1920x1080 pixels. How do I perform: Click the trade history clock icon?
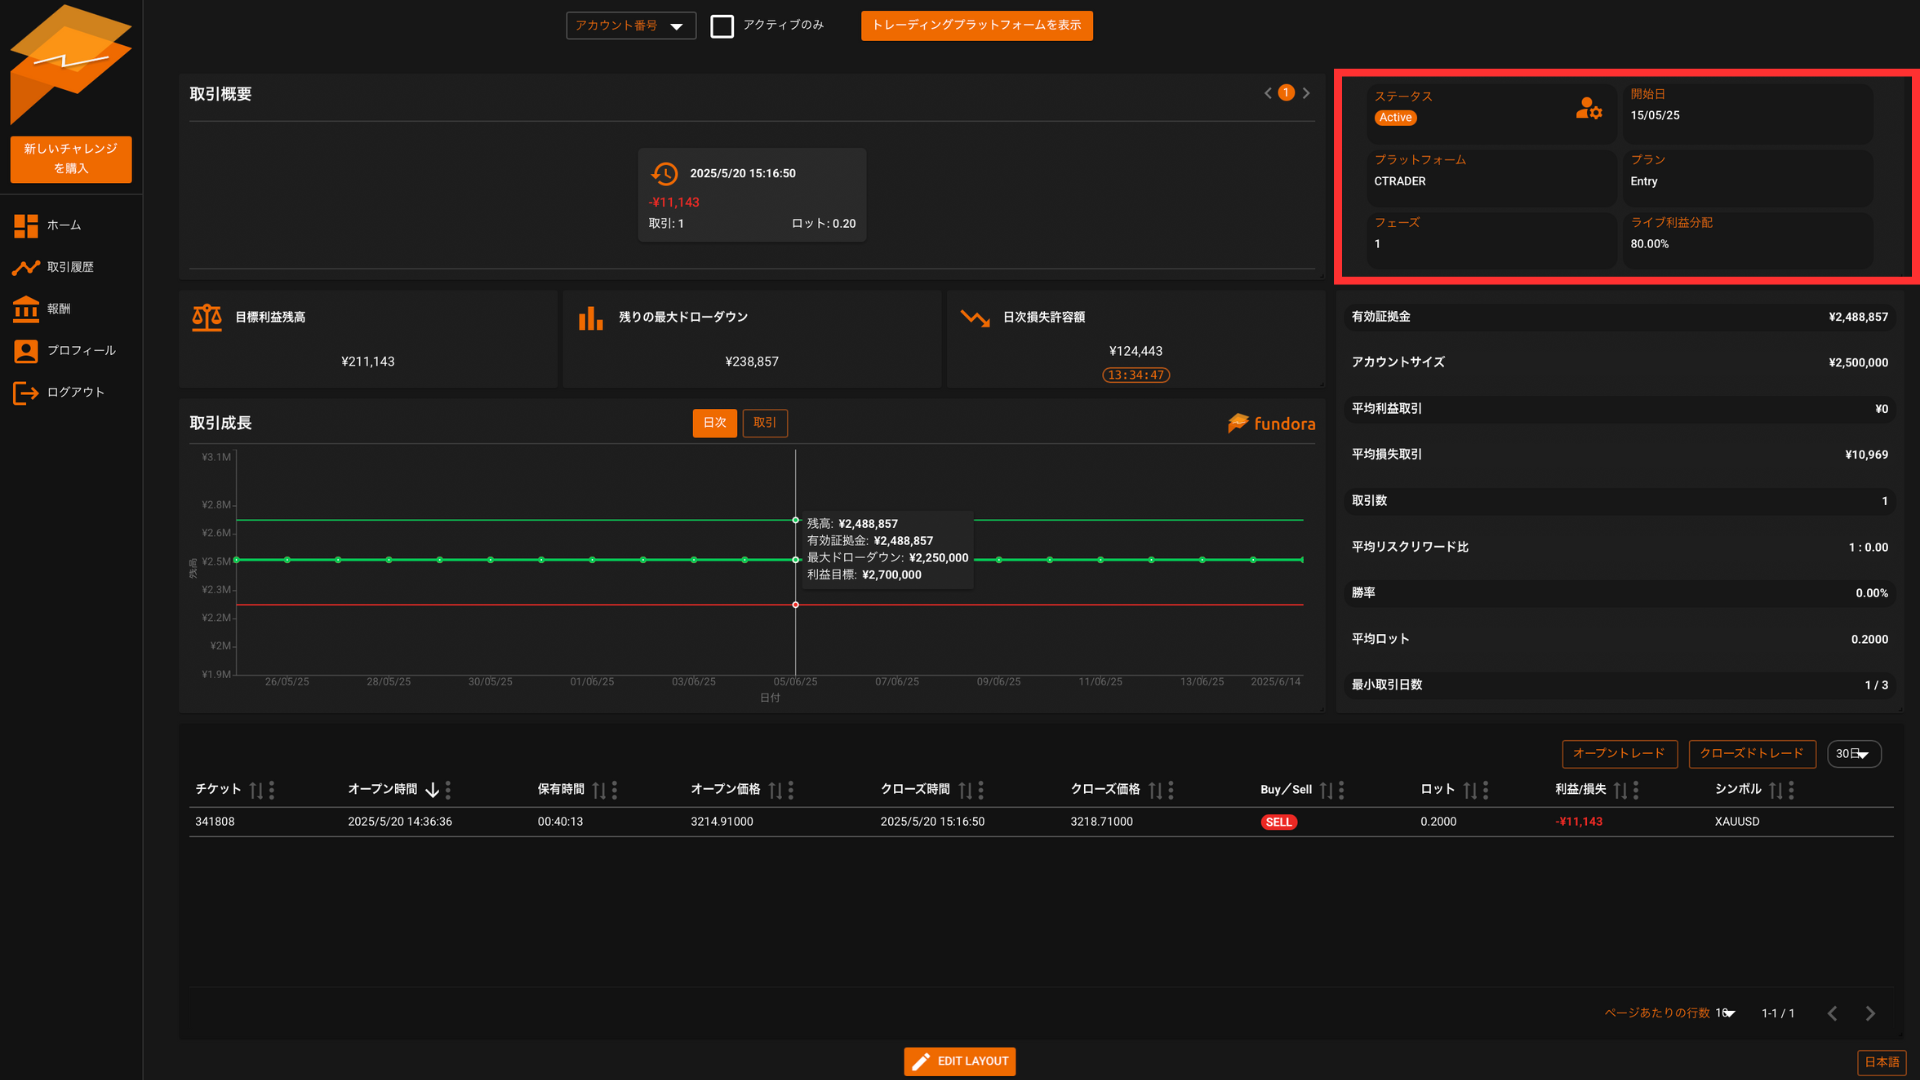[665, 174]
